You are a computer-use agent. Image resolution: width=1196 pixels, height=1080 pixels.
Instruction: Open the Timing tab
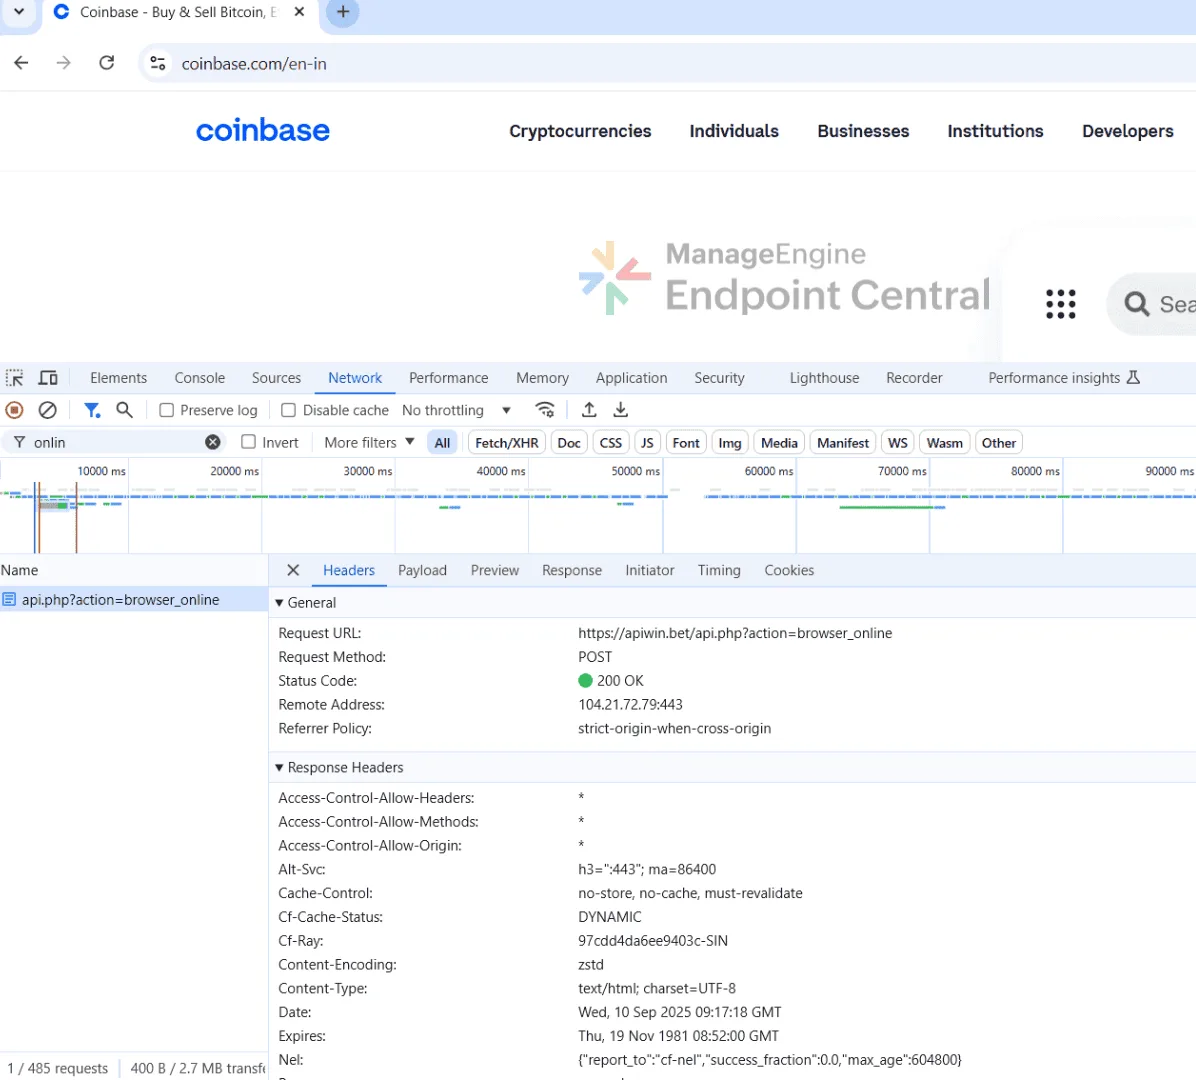(719, 571)
